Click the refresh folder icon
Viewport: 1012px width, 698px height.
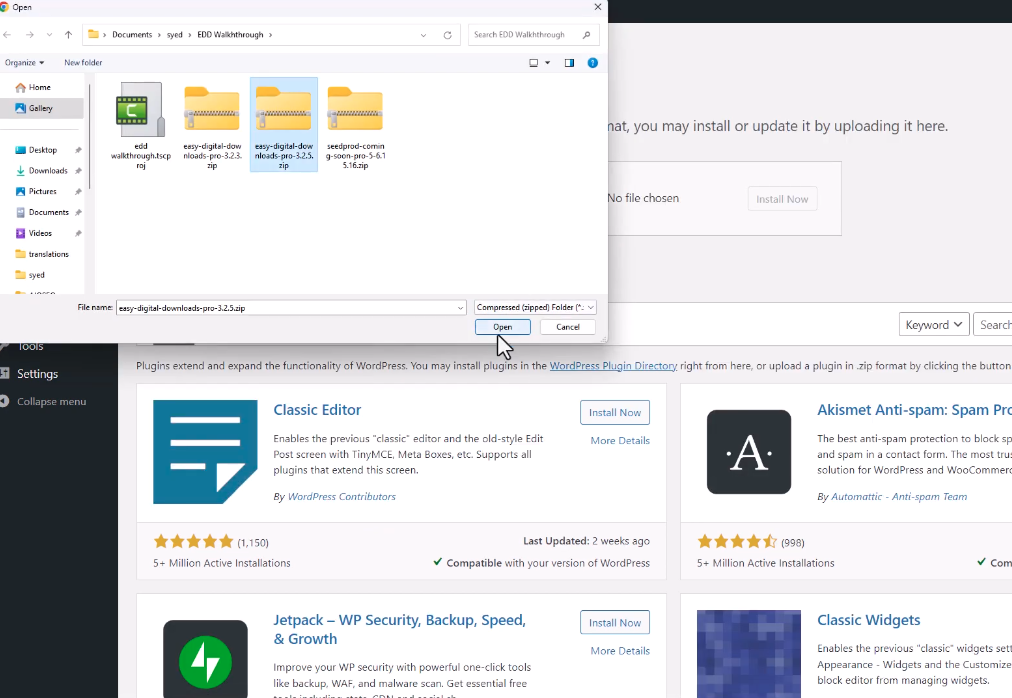pyautogui.click(x=448, y=35)
